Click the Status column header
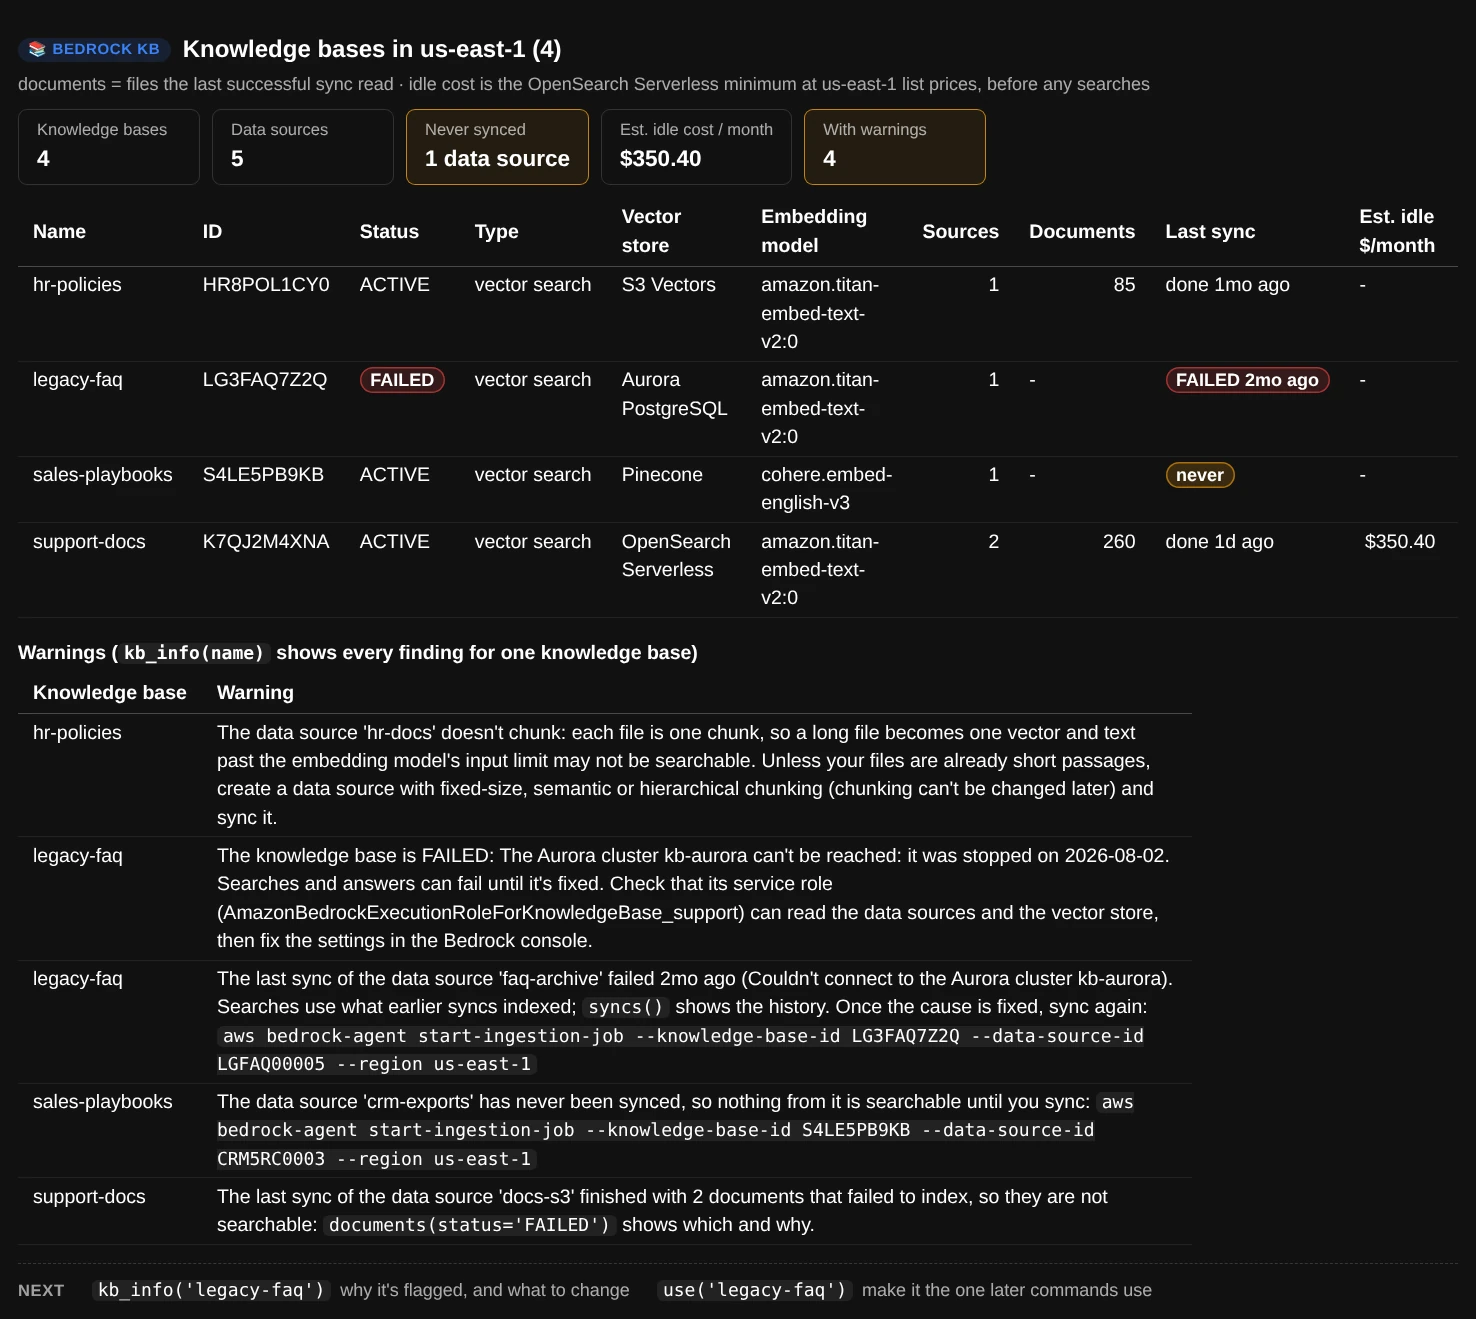This screenshot has width=1476, height=1319. point(389,231)
